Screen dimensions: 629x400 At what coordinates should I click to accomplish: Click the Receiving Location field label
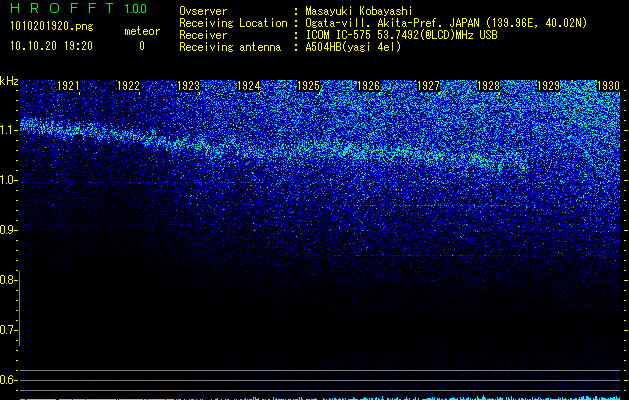pyautogui.click(x=233, y=23)
